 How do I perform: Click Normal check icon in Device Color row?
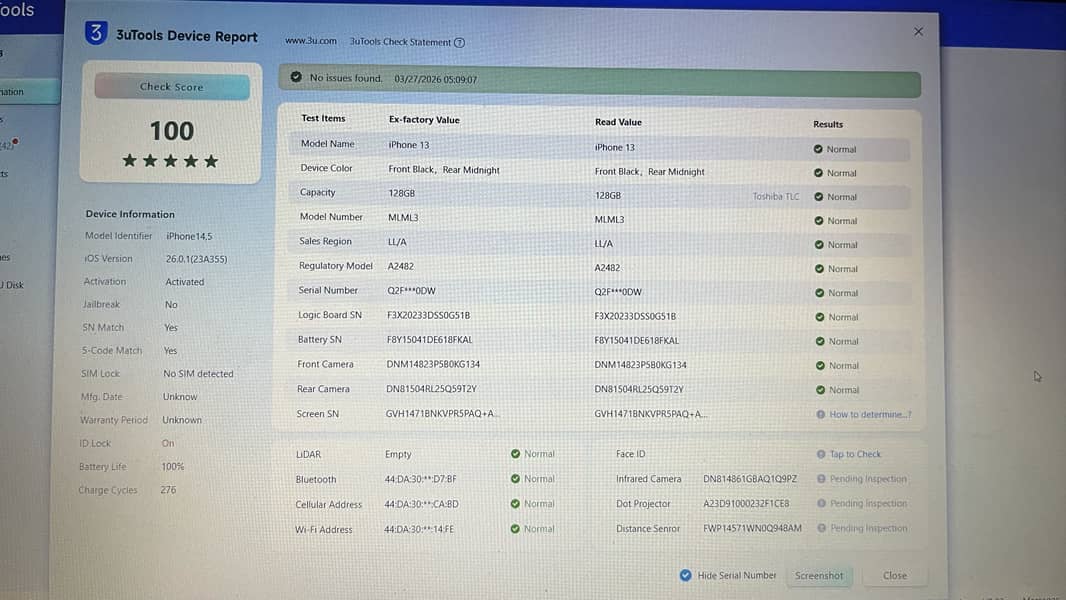pos(819,173)
